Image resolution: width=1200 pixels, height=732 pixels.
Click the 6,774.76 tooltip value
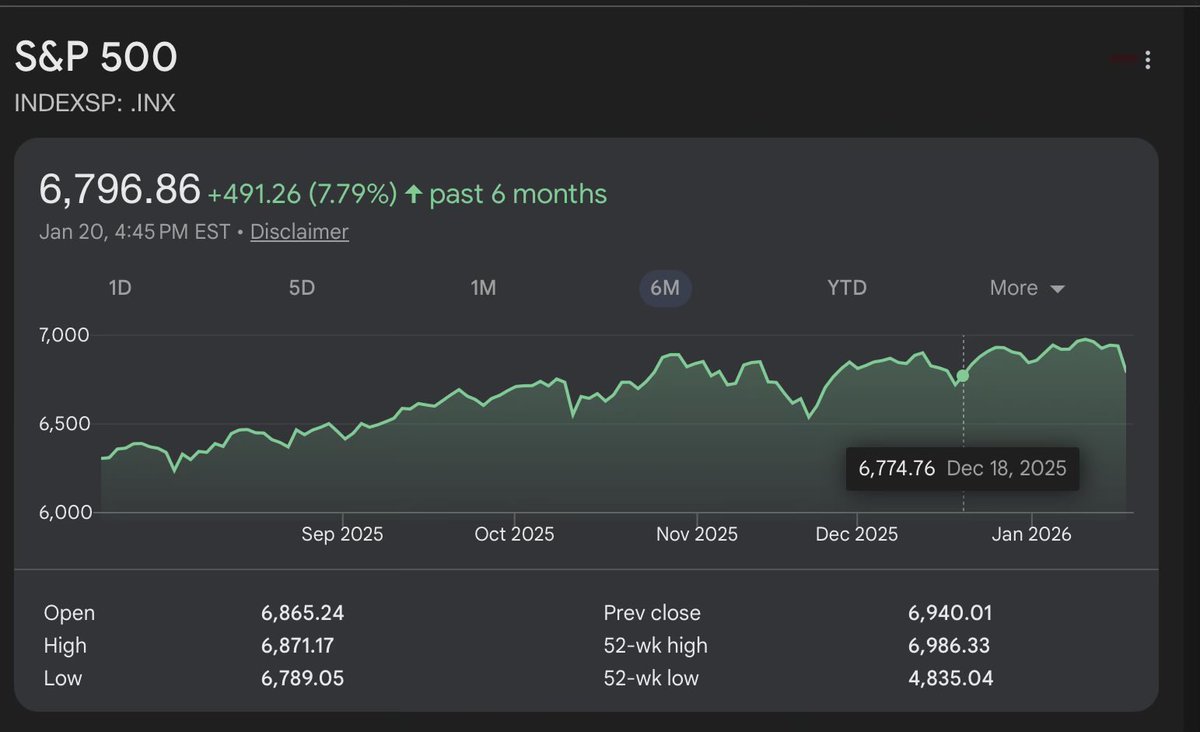[897, 468]
